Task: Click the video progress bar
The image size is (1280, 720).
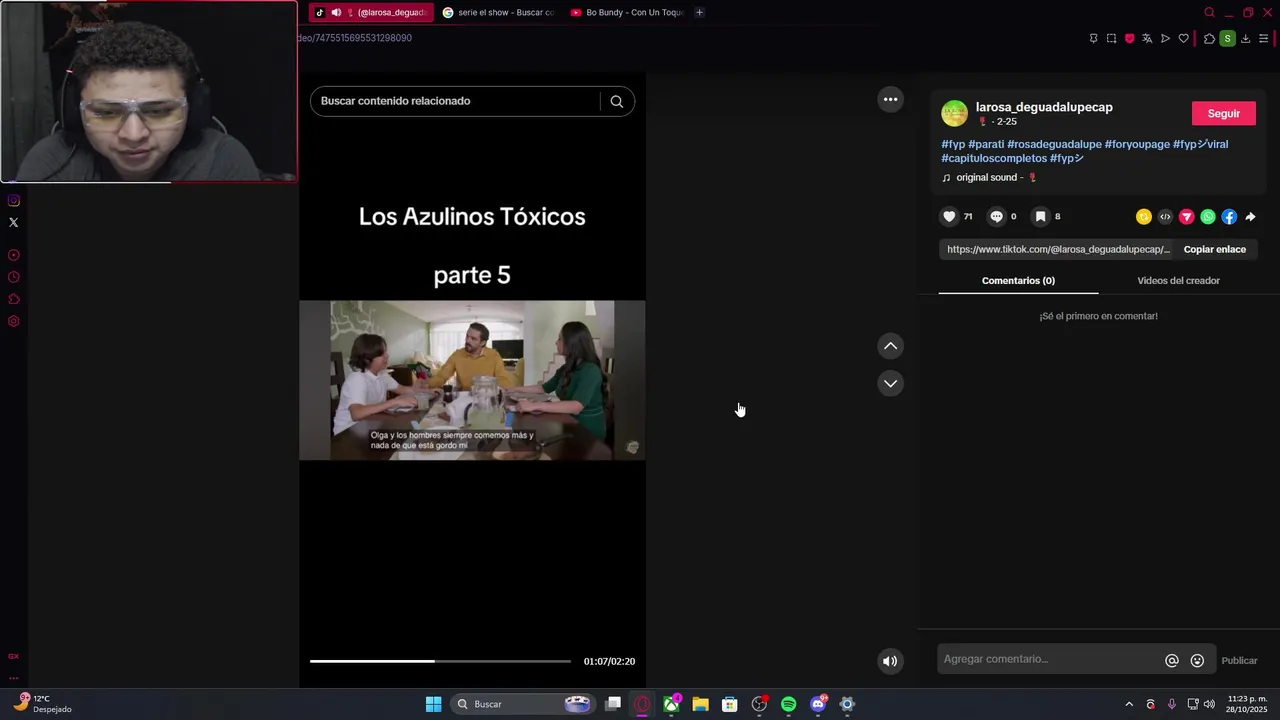Action: [x=440, y=661]
